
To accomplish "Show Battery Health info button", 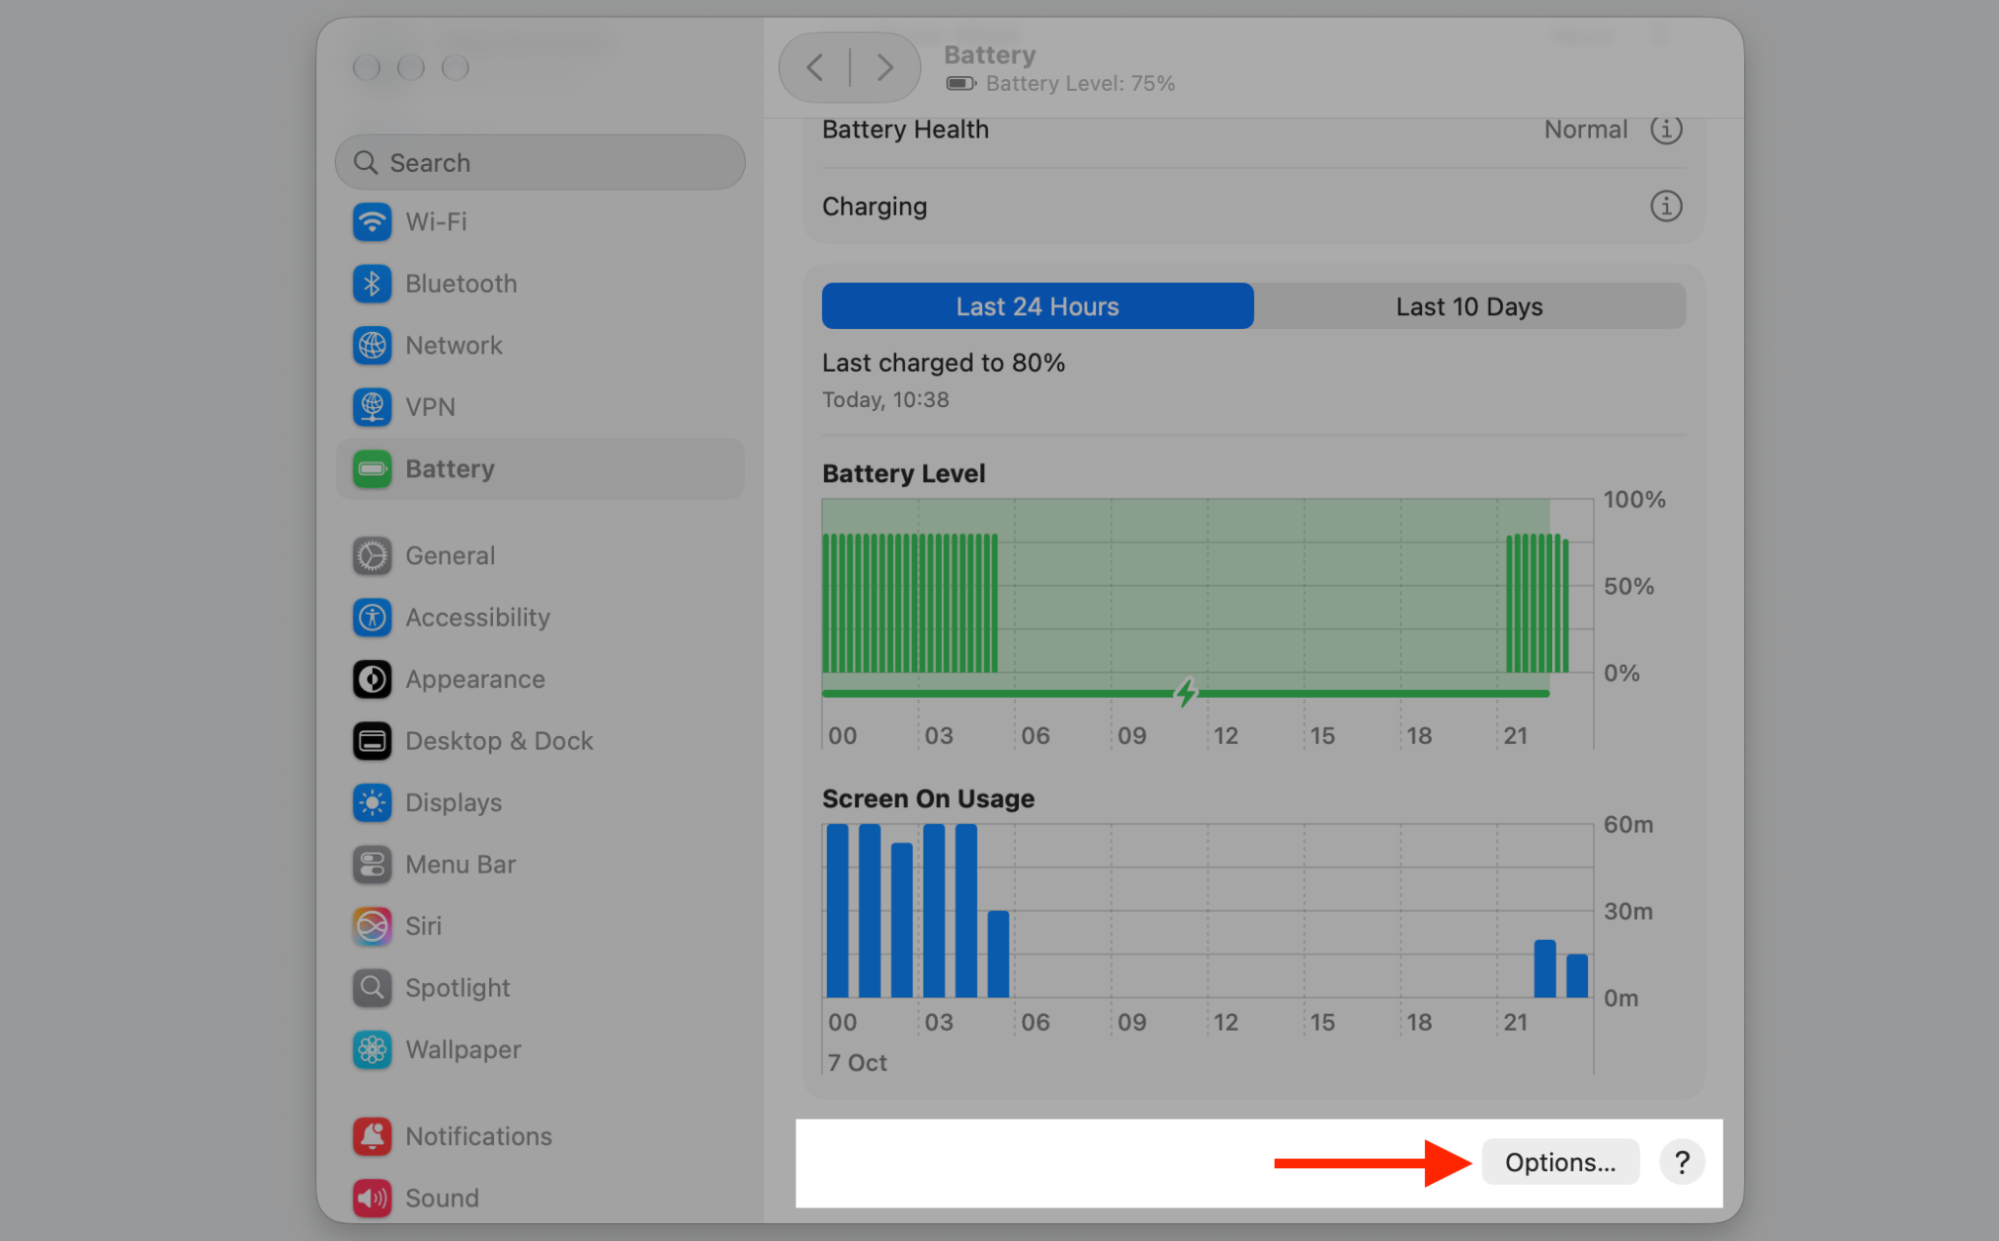I will coord(1666,130).
